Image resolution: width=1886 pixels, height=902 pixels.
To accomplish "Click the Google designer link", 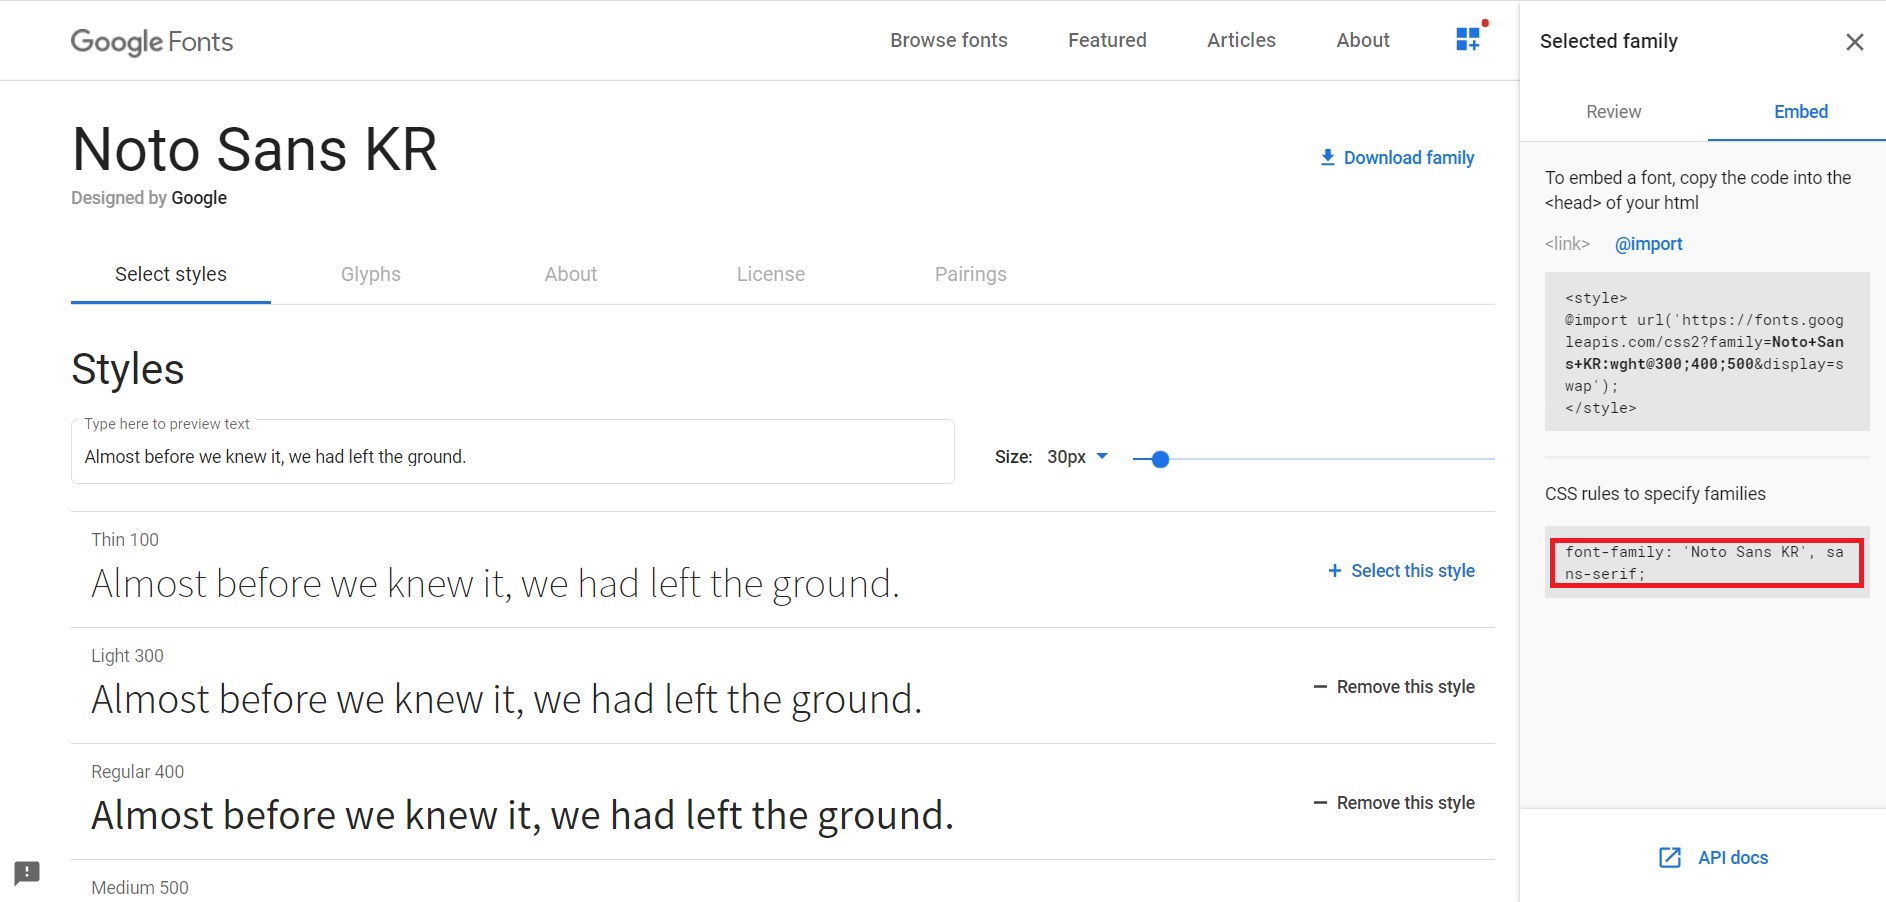I will [199, 198].
